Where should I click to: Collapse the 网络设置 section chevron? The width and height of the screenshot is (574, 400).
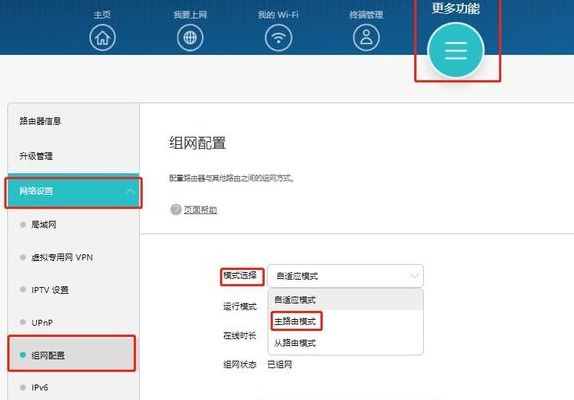[x=130, y=191]
